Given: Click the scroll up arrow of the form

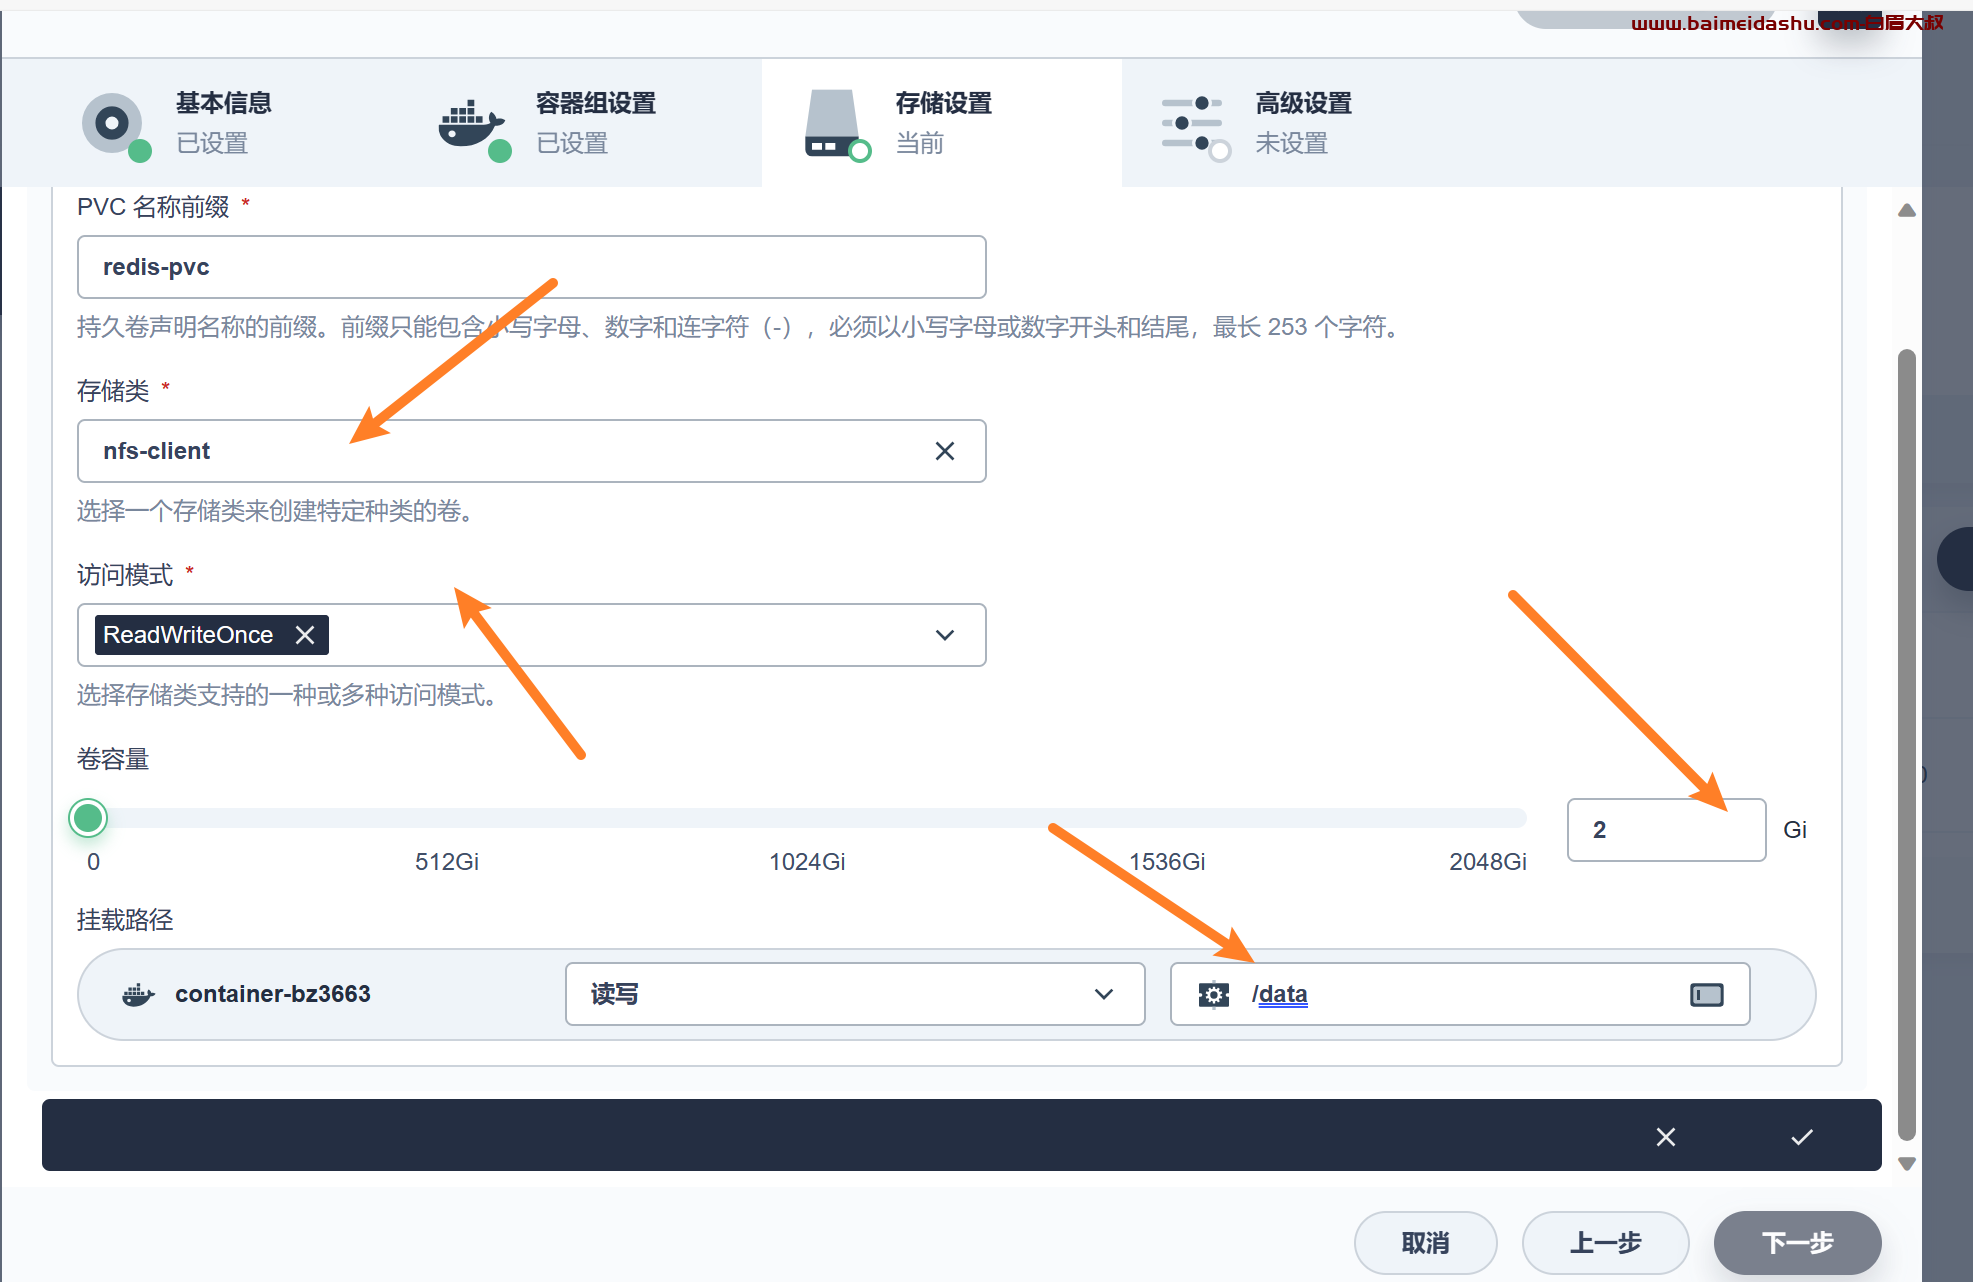Looking at the screenshot, I should [1907, 210].
